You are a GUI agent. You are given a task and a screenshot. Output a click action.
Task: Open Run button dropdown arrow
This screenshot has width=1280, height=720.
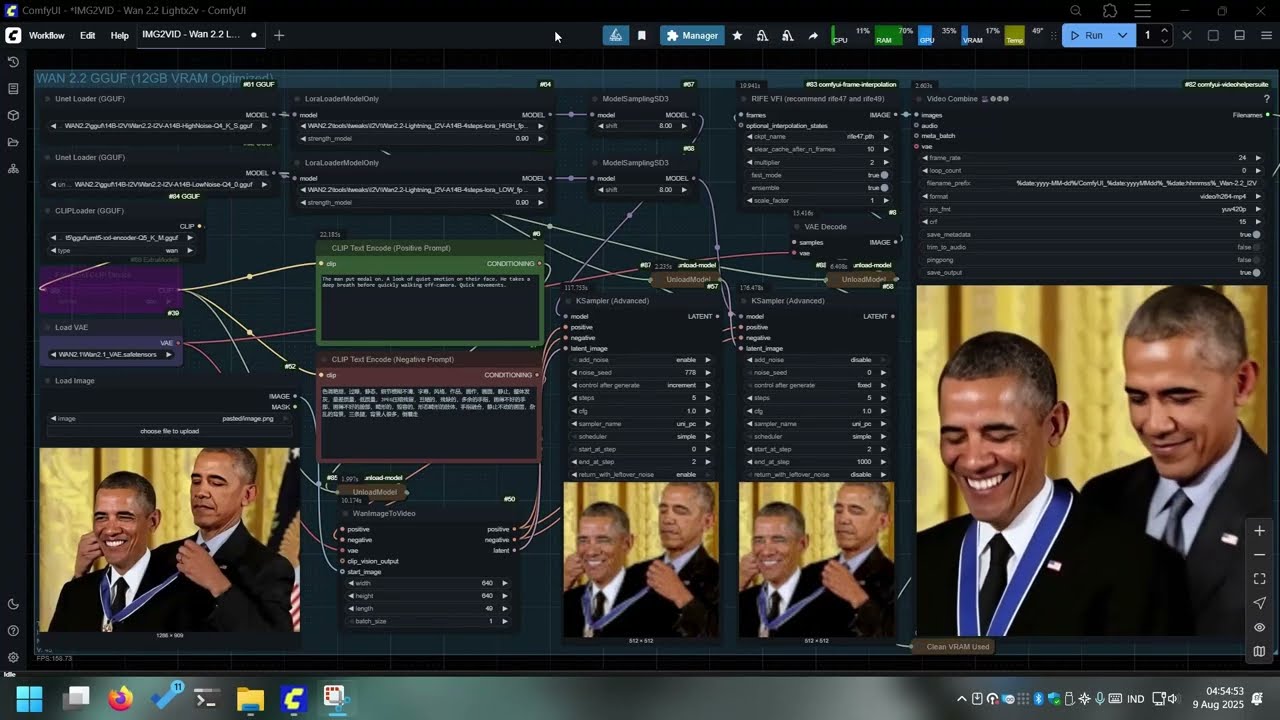(1122, 35)
